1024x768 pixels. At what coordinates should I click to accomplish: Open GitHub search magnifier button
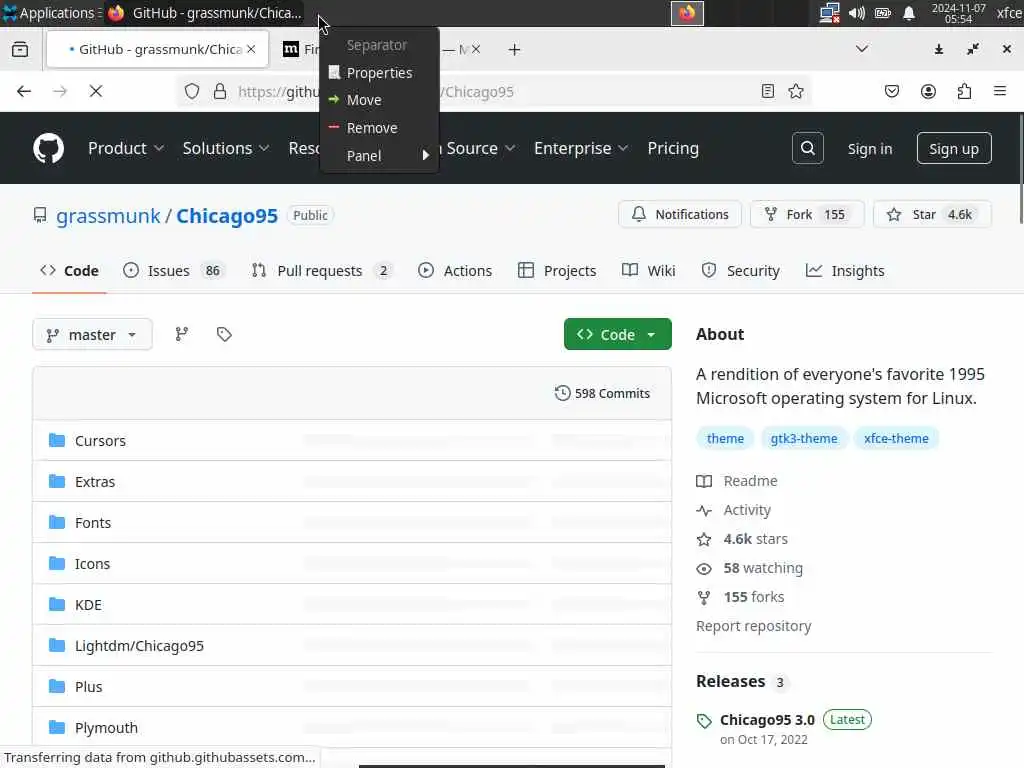pyautogui.click(x=807, y=148)
